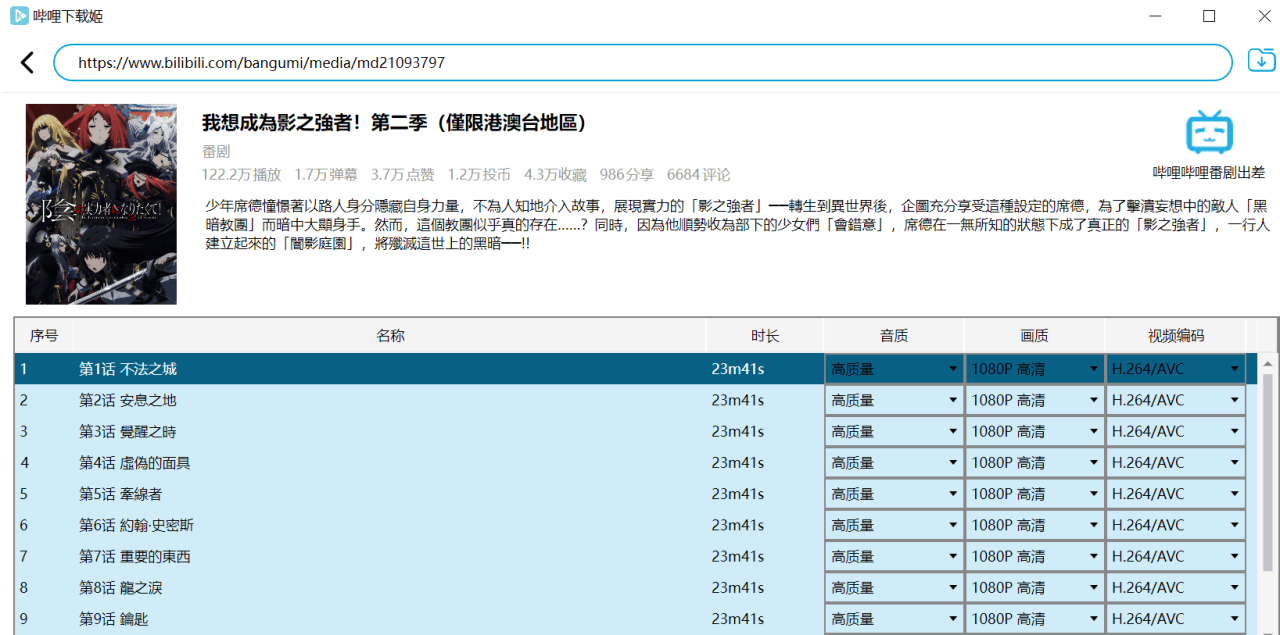Screen dimensions: 1280x635
Task: Click the download icon beside the address bar
Action: 1261,60
